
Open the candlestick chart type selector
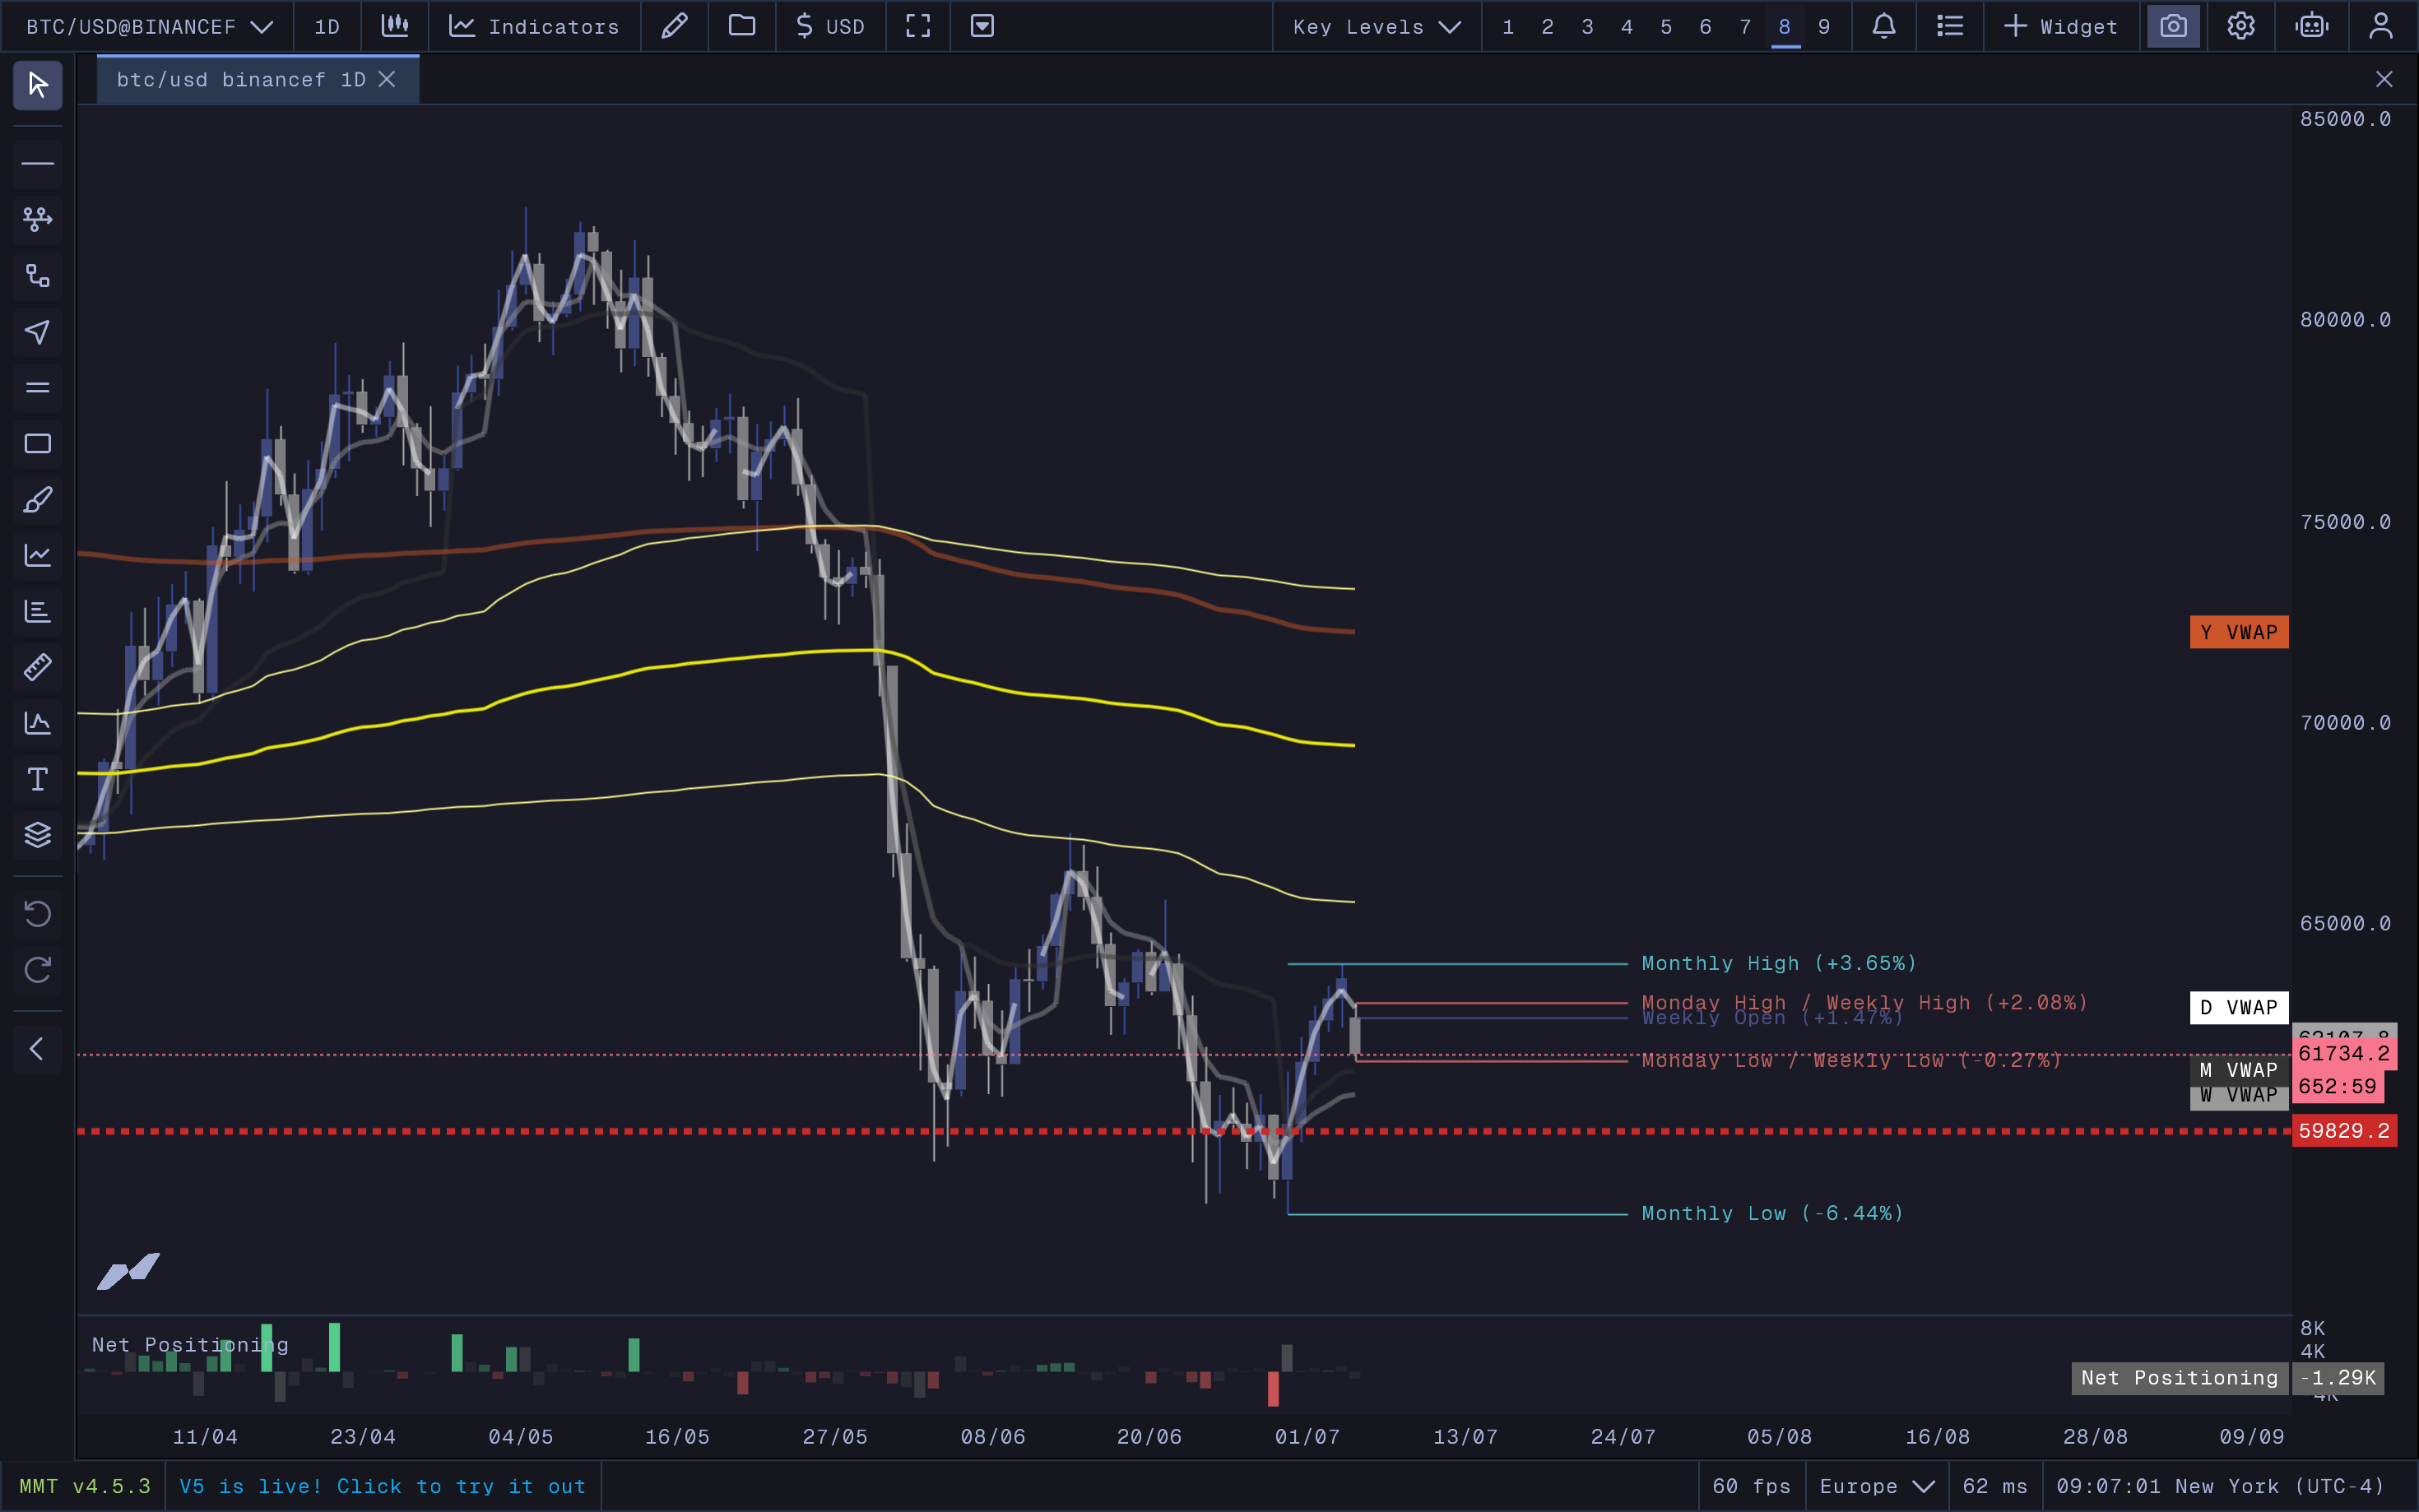(x=395, y=26)
